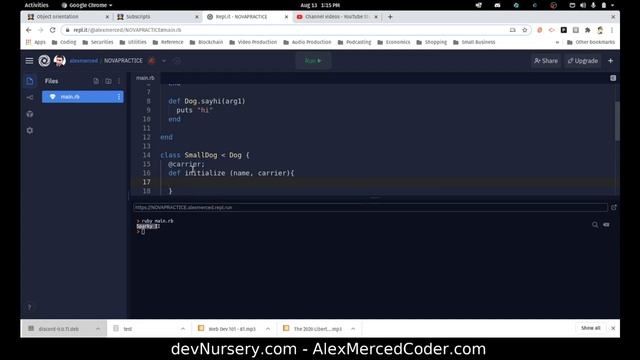This screenshot has width=640, height=360.
Task: Expand Web Dev 101 mp3 download options
Action: point(268,329)
